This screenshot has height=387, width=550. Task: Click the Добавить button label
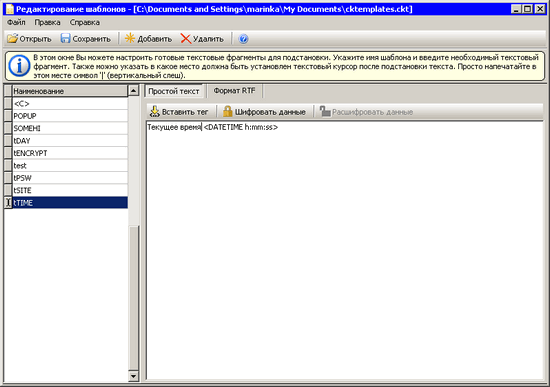[x=155, y=39]
